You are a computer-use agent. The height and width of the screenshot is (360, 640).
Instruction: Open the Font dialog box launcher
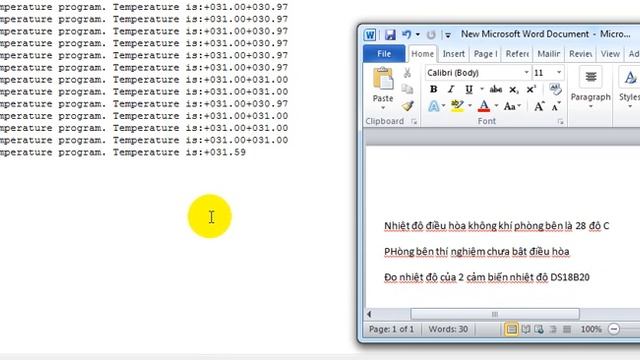pyautogui.click(x=560, y=122)
